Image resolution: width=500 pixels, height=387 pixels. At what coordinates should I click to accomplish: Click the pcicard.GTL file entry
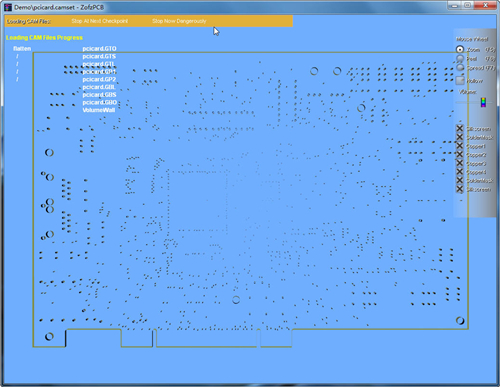(x=99, y=64)
